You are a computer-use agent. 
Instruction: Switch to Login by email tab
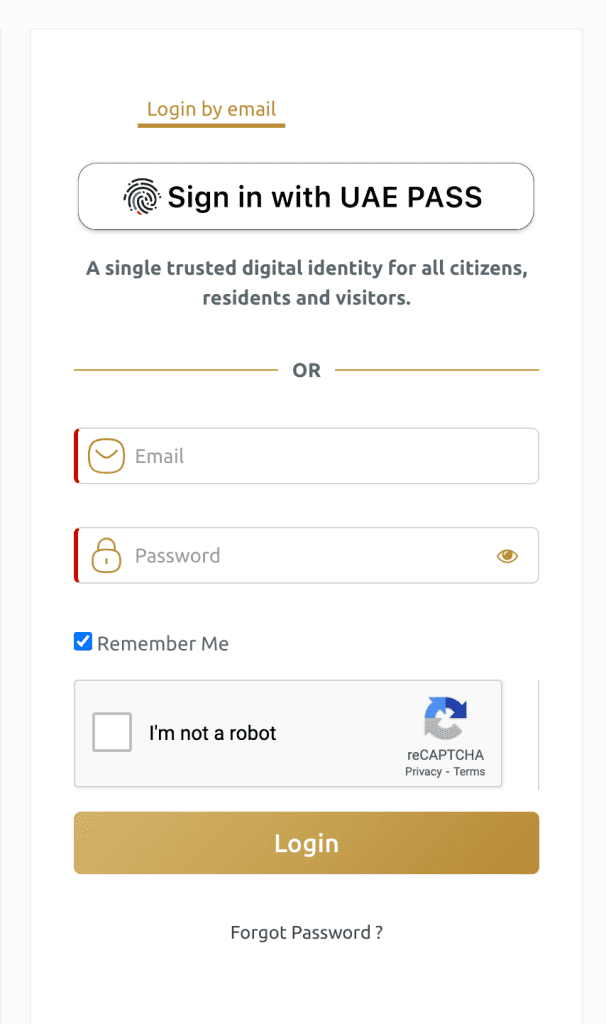pyautogui.click(x=211, y=110)
